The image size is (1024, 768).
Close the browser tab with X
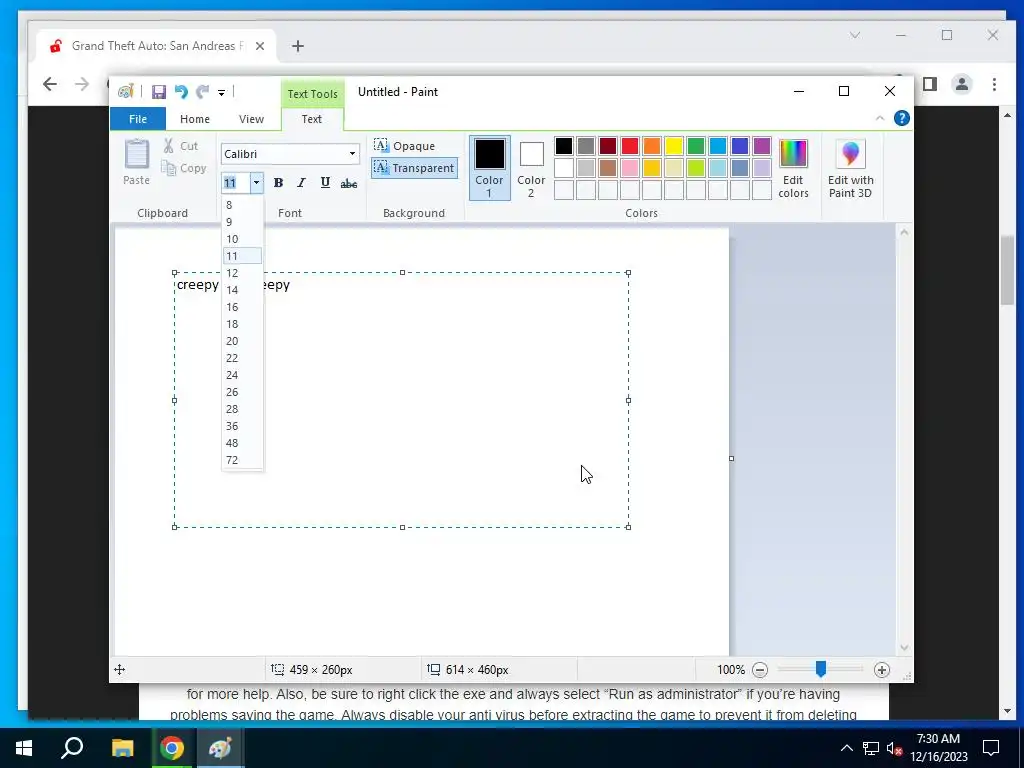tap(260, 46)
